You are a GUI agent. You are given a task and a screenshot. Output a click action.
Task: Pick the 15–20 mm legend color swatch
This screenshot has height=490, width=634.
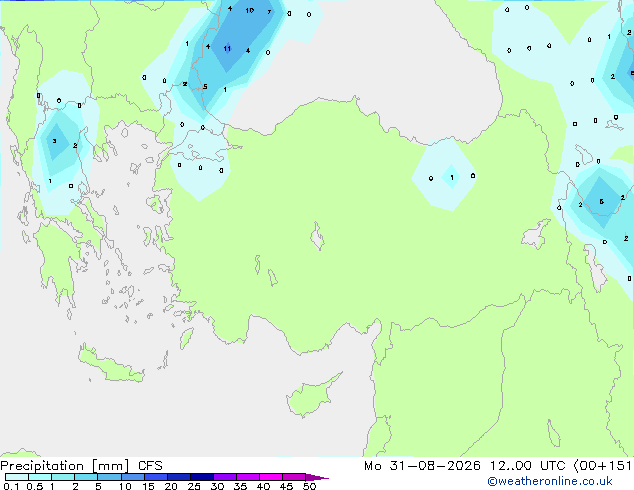[156, 477]
